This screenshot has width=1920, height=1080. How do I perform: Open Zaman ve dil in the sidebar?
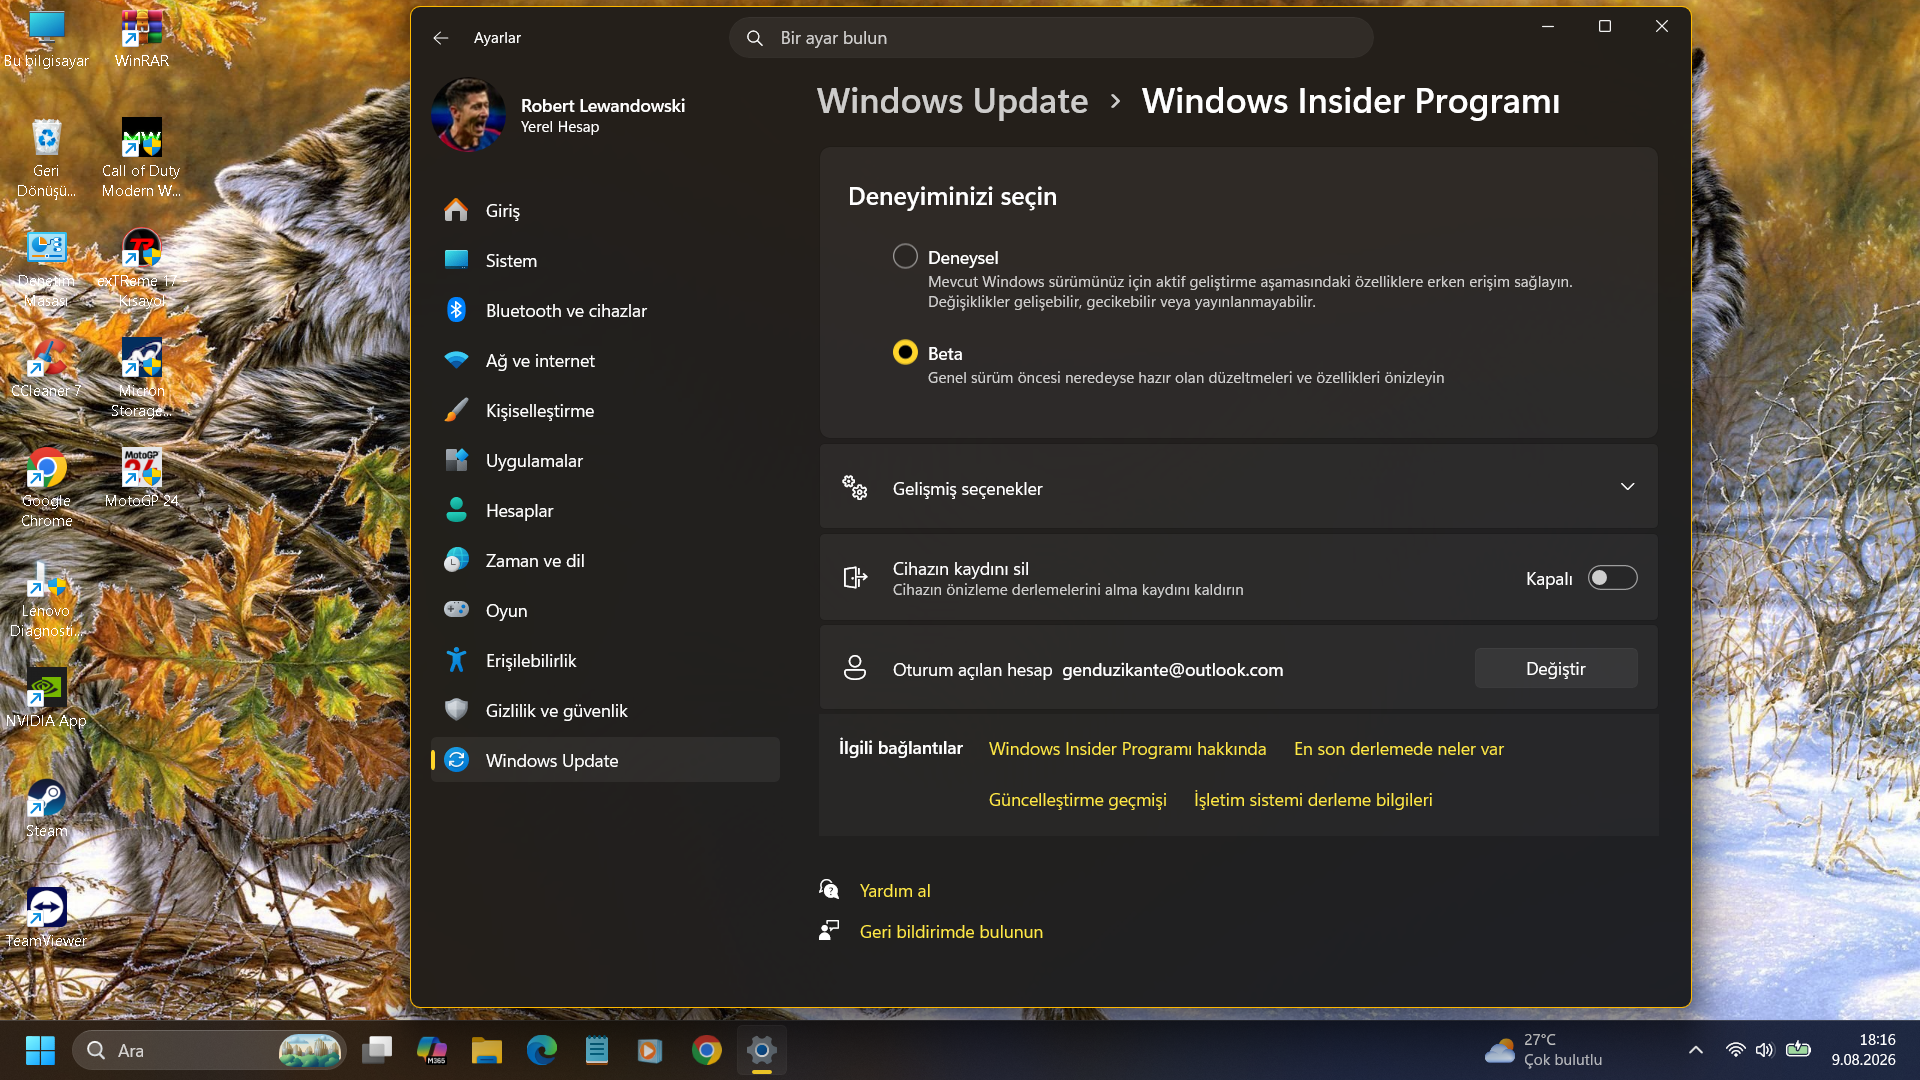tap(605, 560)
